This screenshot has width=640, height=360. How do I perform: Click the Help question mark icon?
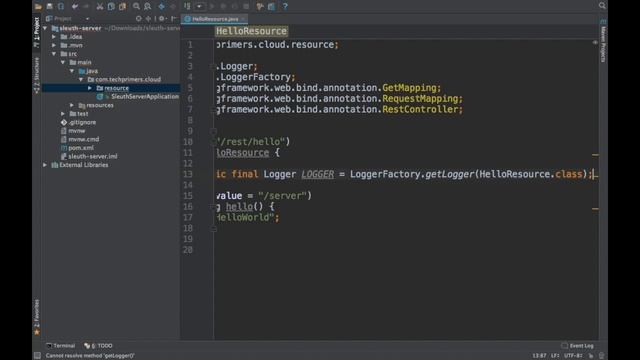click(x=285, y=6)
